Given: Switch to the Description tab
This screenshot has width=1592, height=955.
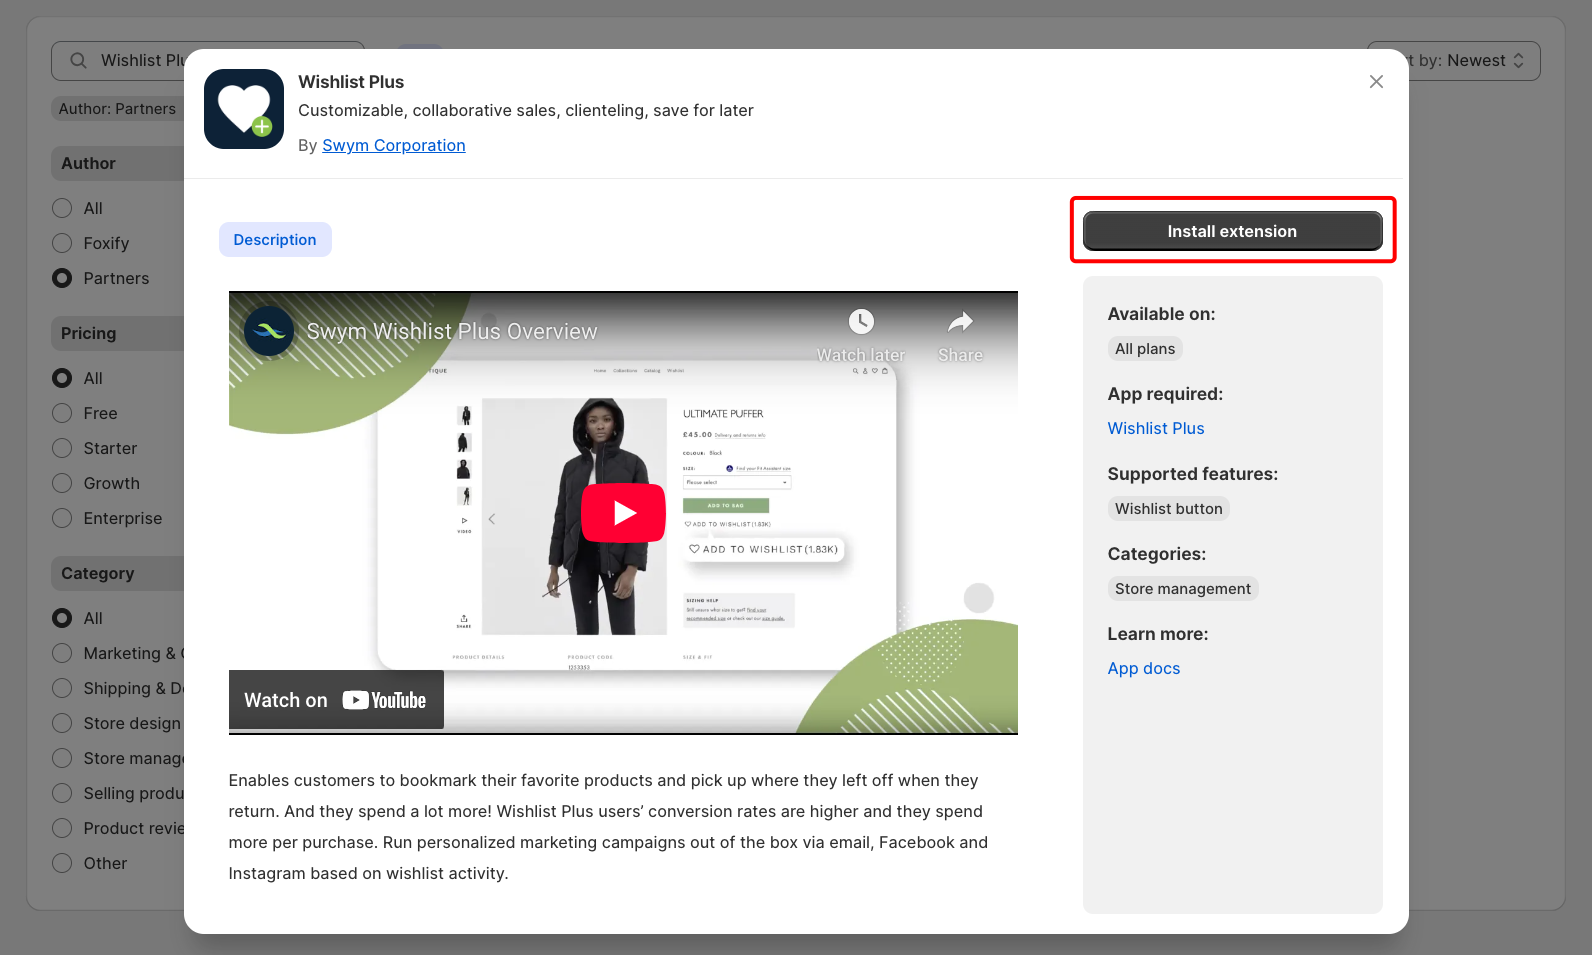Looking at the screenshot, I should point(275,240).
